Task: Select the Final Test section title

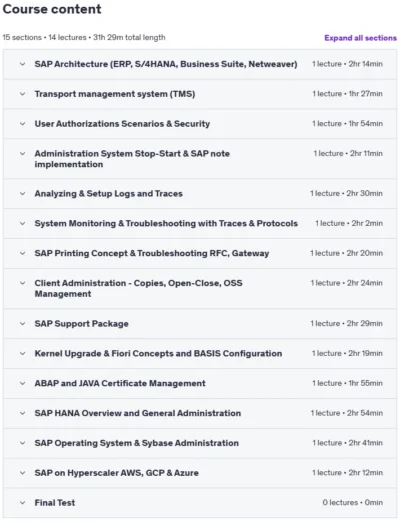Action: (55, 503)
